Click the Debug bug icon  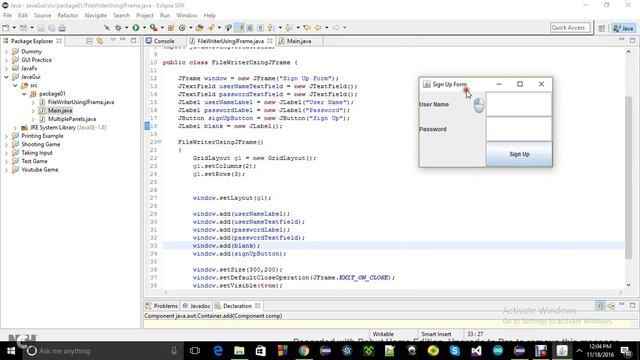[118, 27]
